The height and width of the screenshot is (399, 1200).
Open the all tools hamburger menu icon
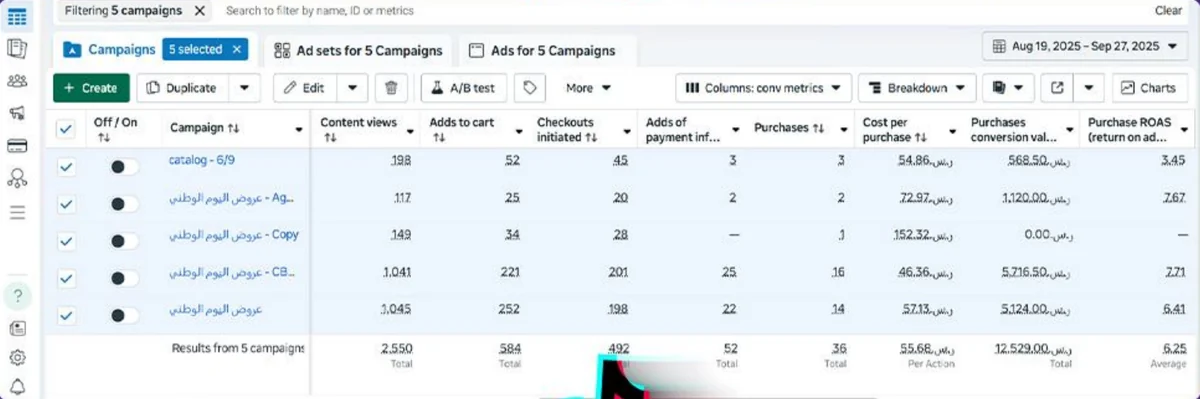coord(17,212)
